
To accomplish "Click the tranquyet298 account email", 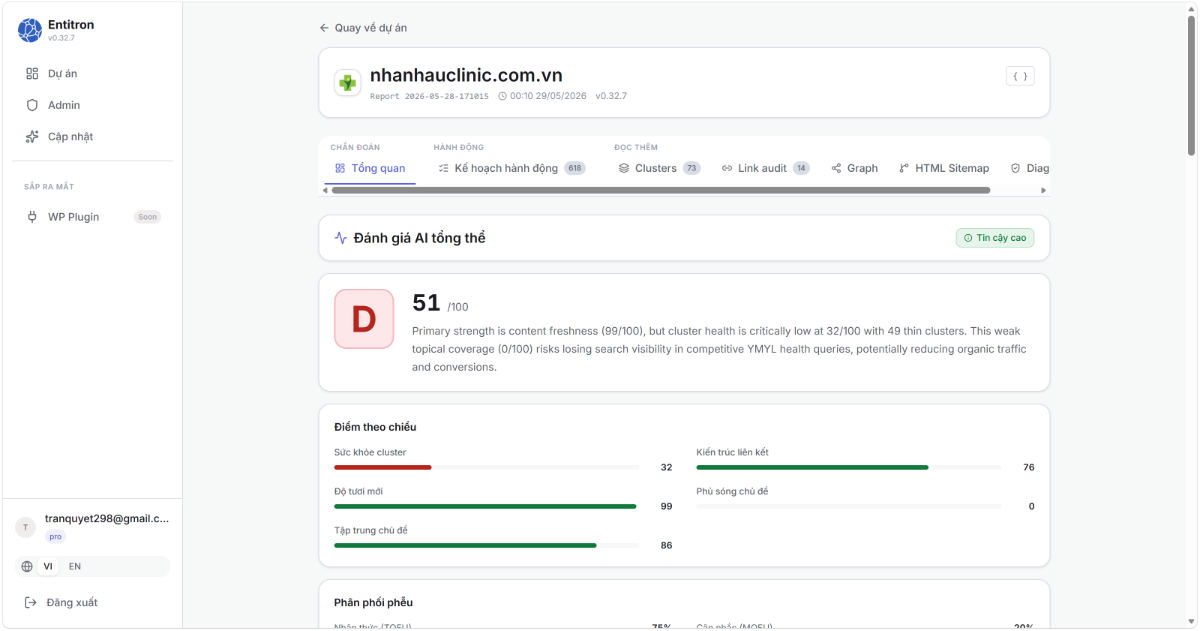I will pyautogui.click(x=107, y=519).
